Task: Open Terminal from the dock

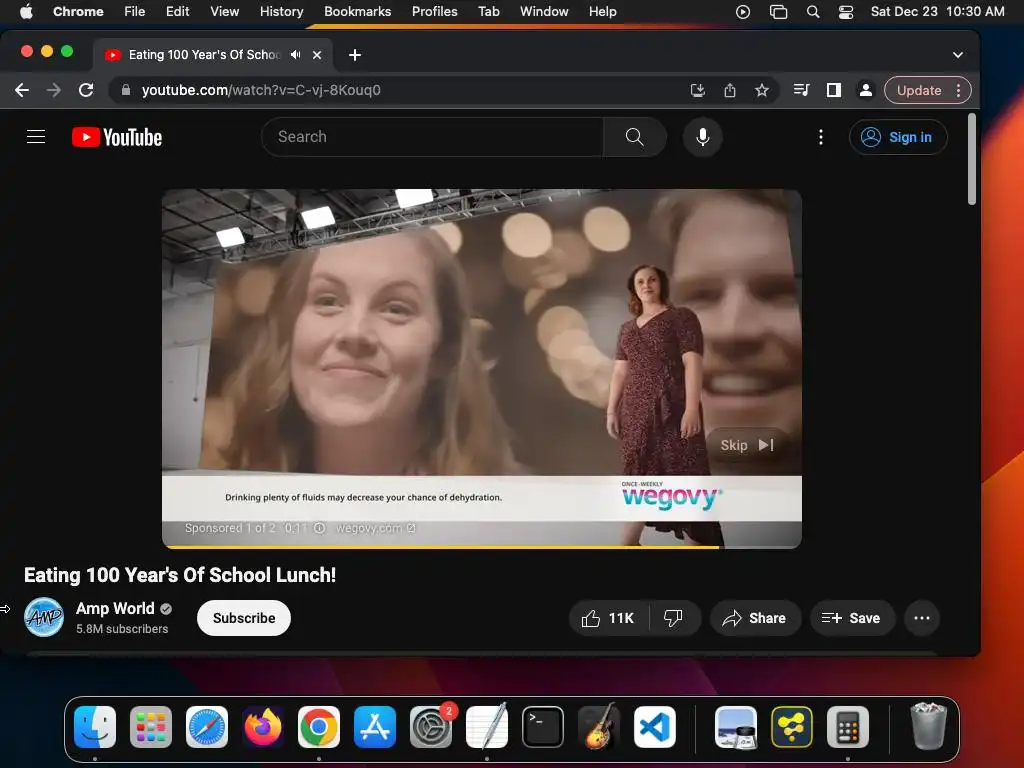Action: [x=543, y=727]
